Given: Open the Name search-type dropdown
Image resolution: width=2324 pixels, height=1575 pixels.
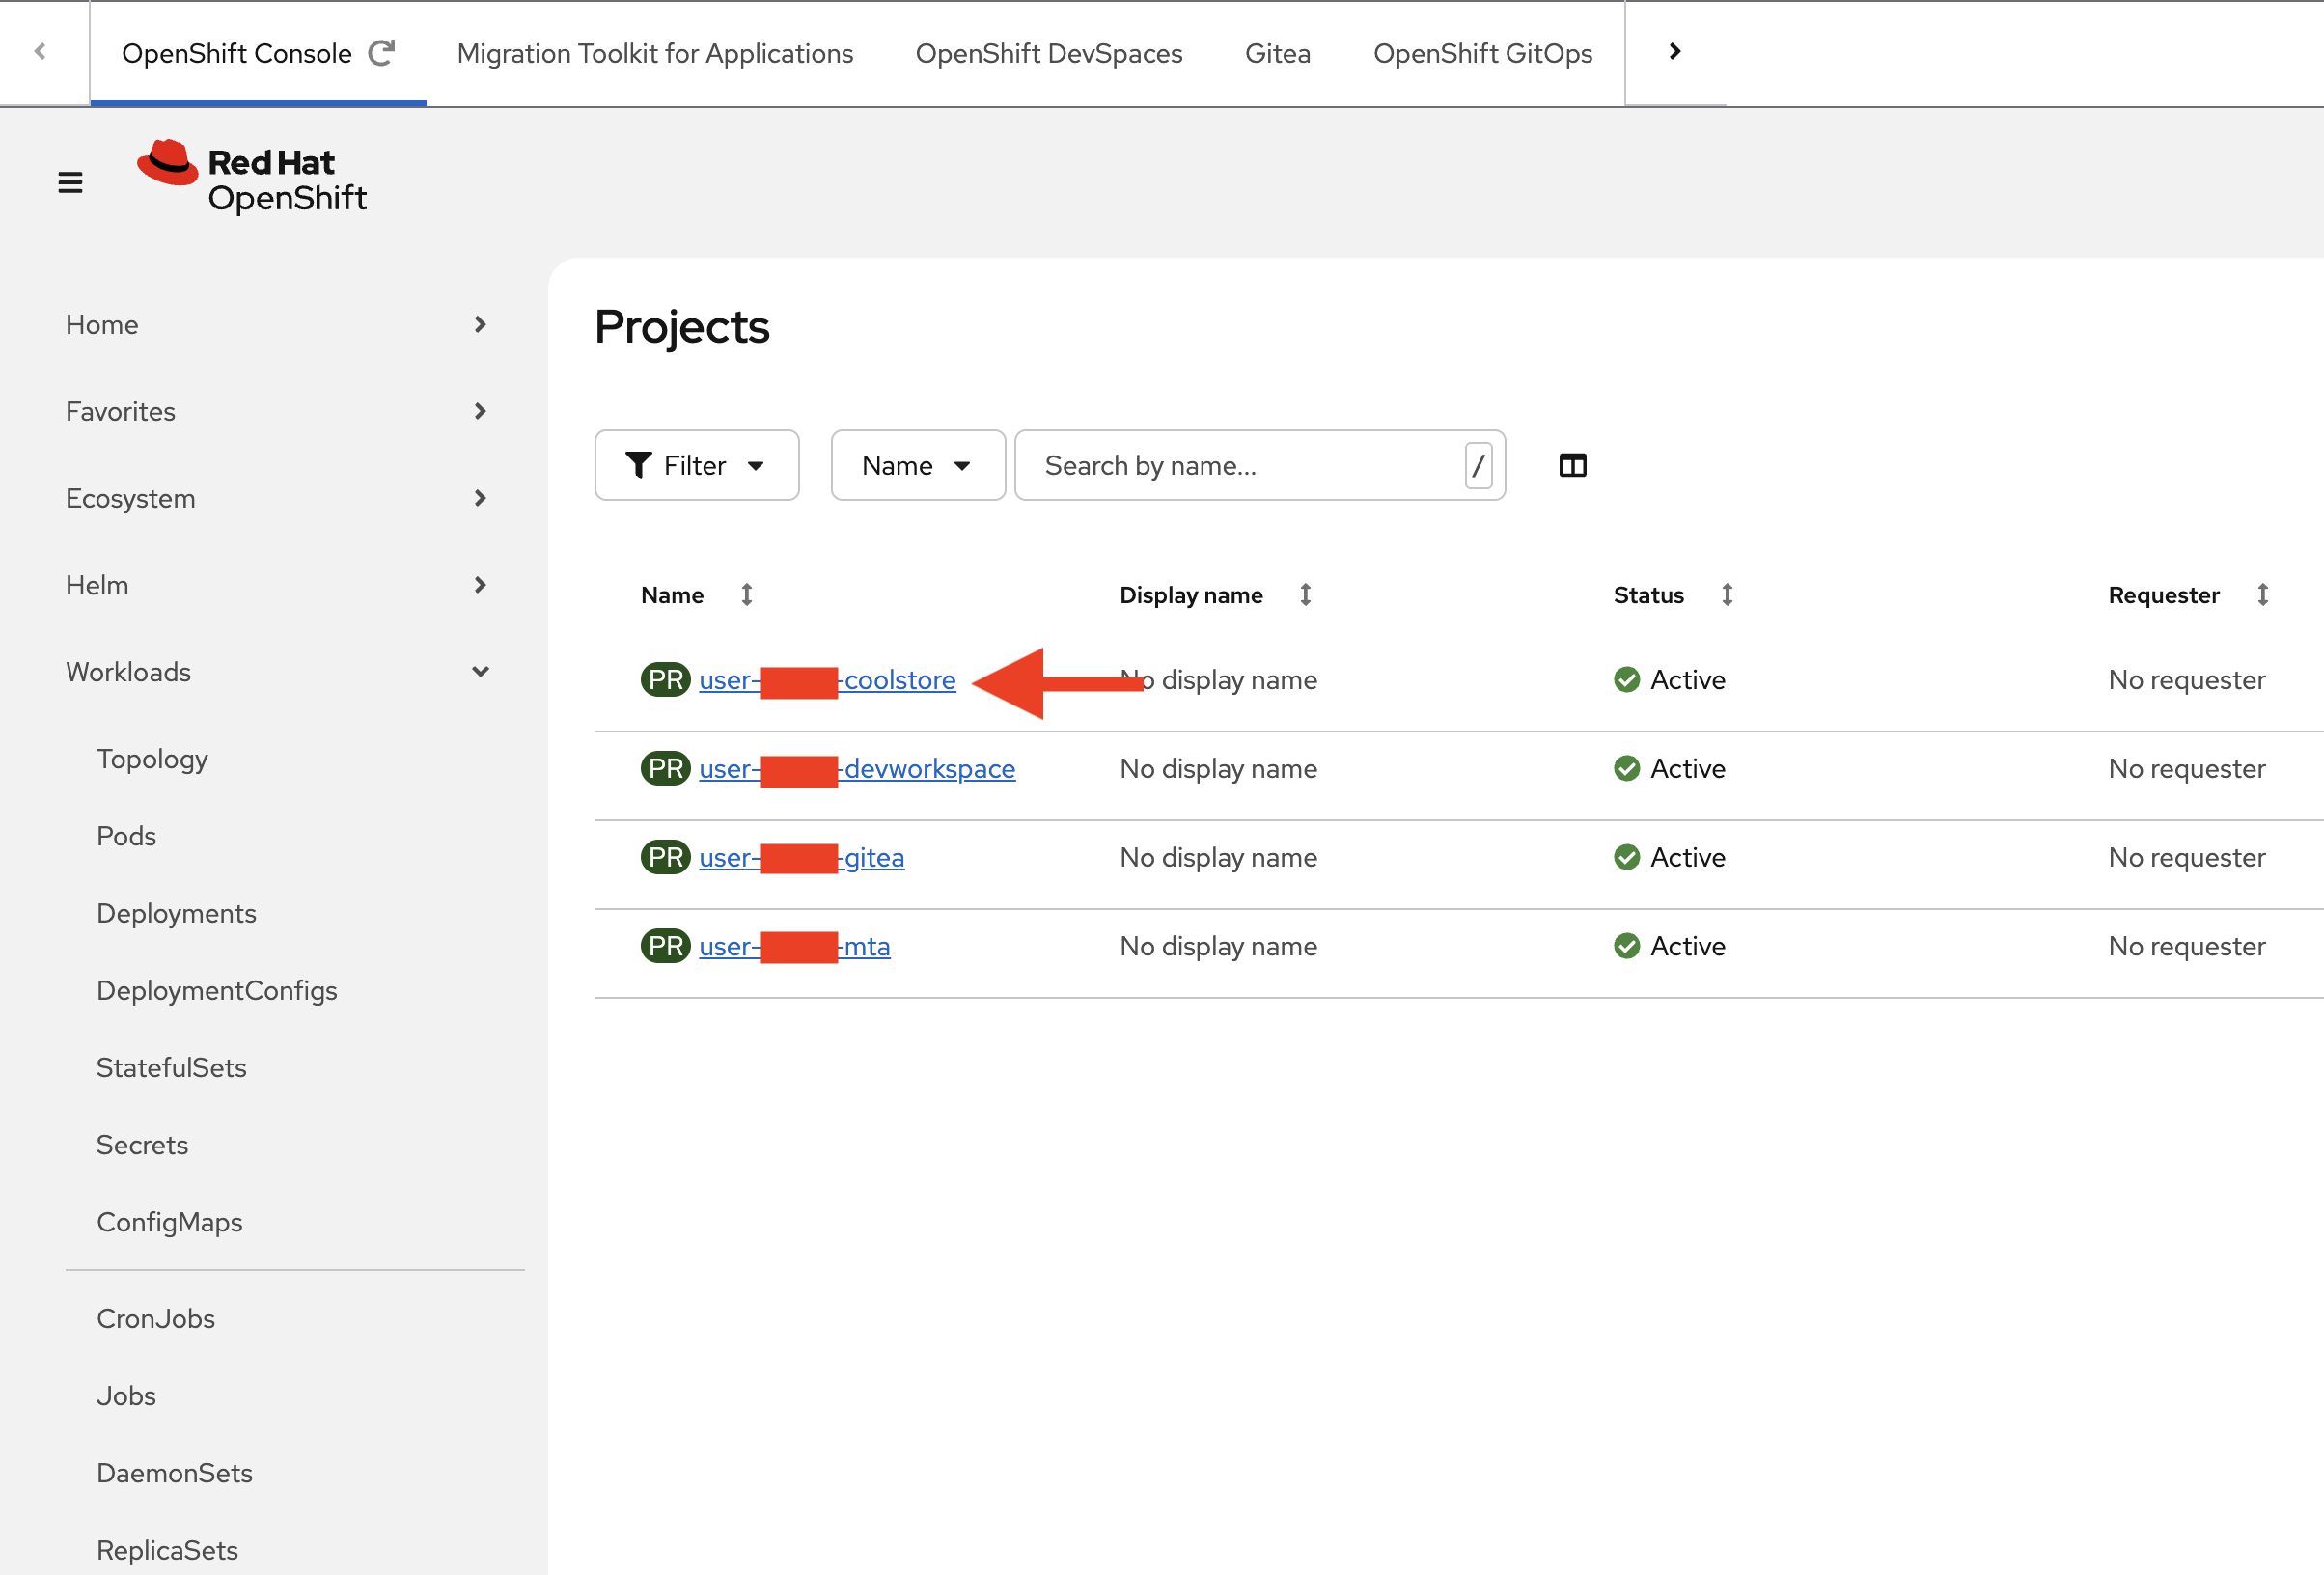Looking at the screenshot, I should coord(917,466).
